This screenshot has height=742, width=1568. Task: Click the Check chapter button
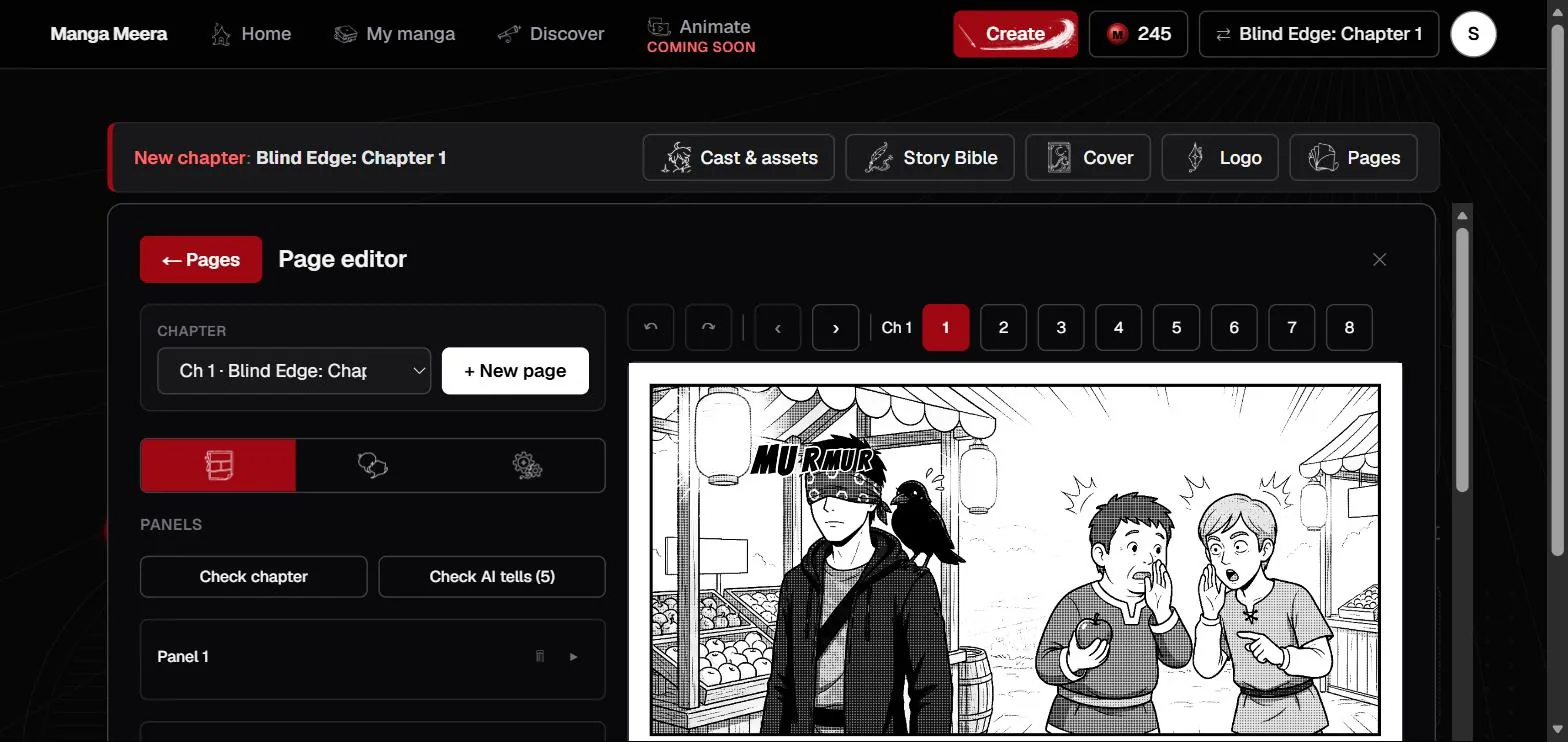coord(254,577)
